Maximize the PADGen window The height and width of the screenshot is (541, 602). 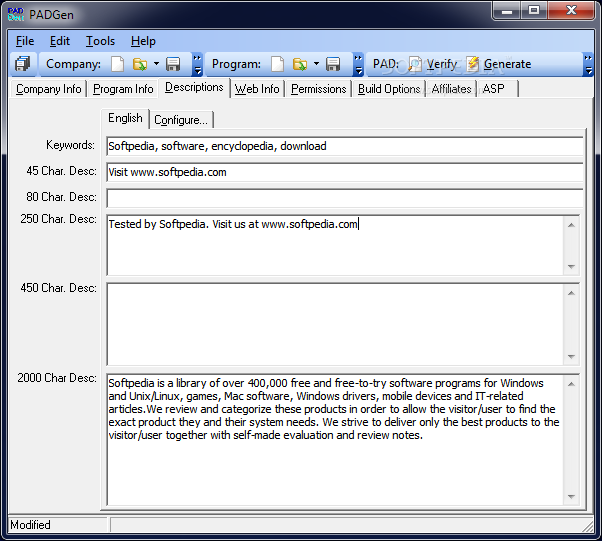coord(534,10)
